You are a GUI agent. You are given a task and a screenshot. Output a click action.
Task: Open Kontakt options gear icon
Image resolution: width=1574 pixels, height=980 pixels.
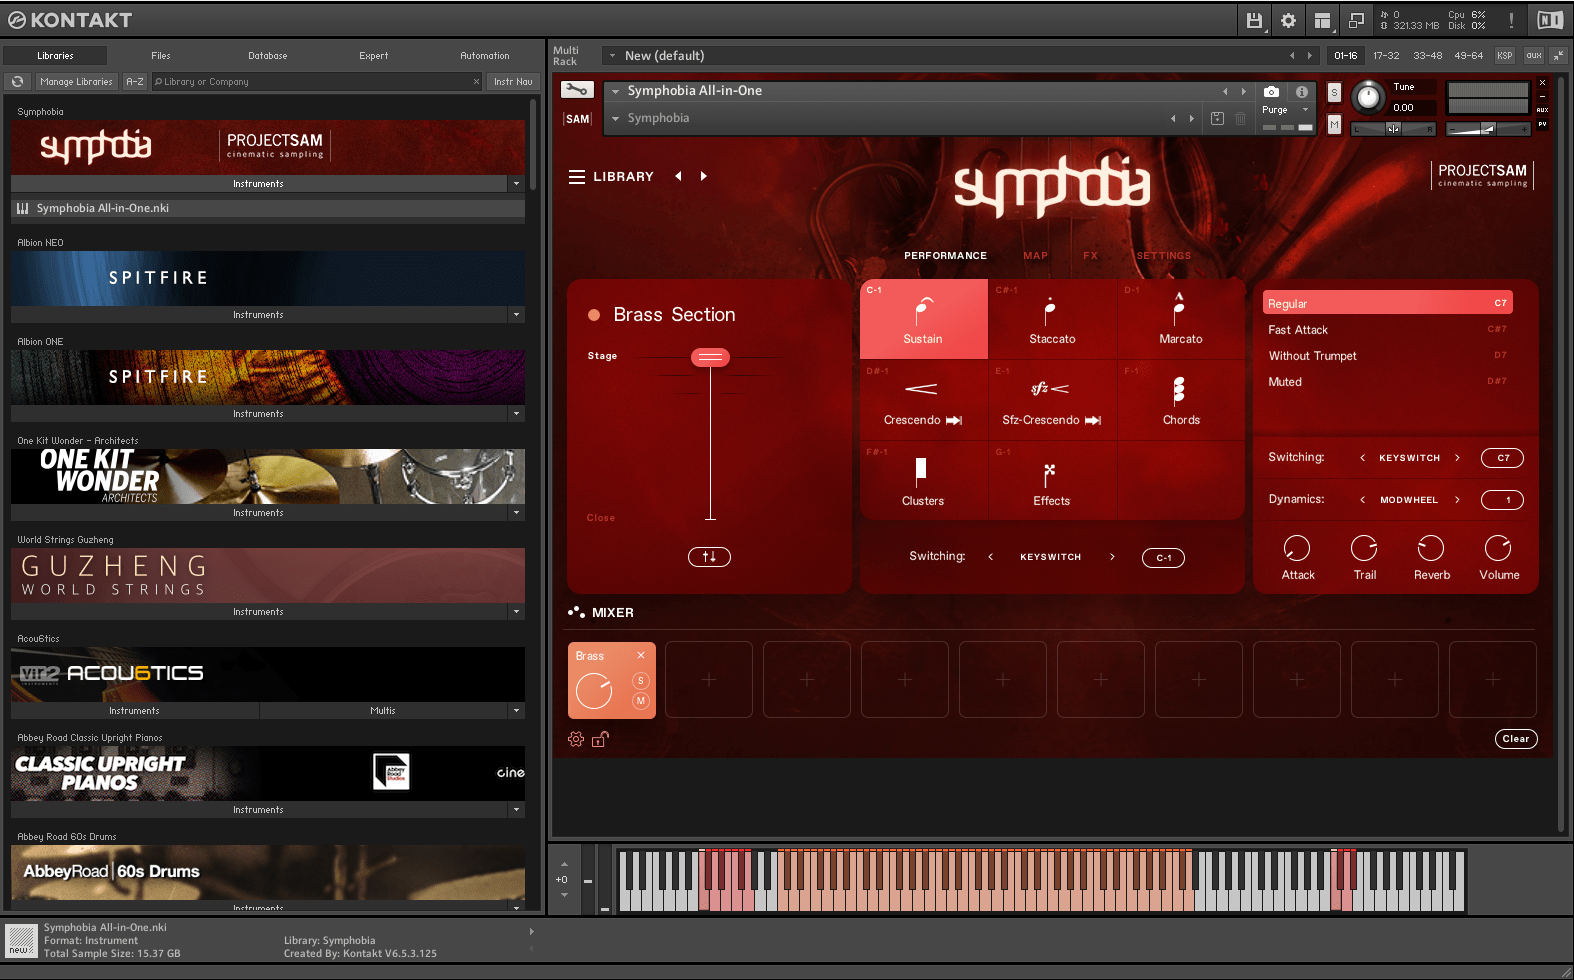click(x=1288, y=20)
